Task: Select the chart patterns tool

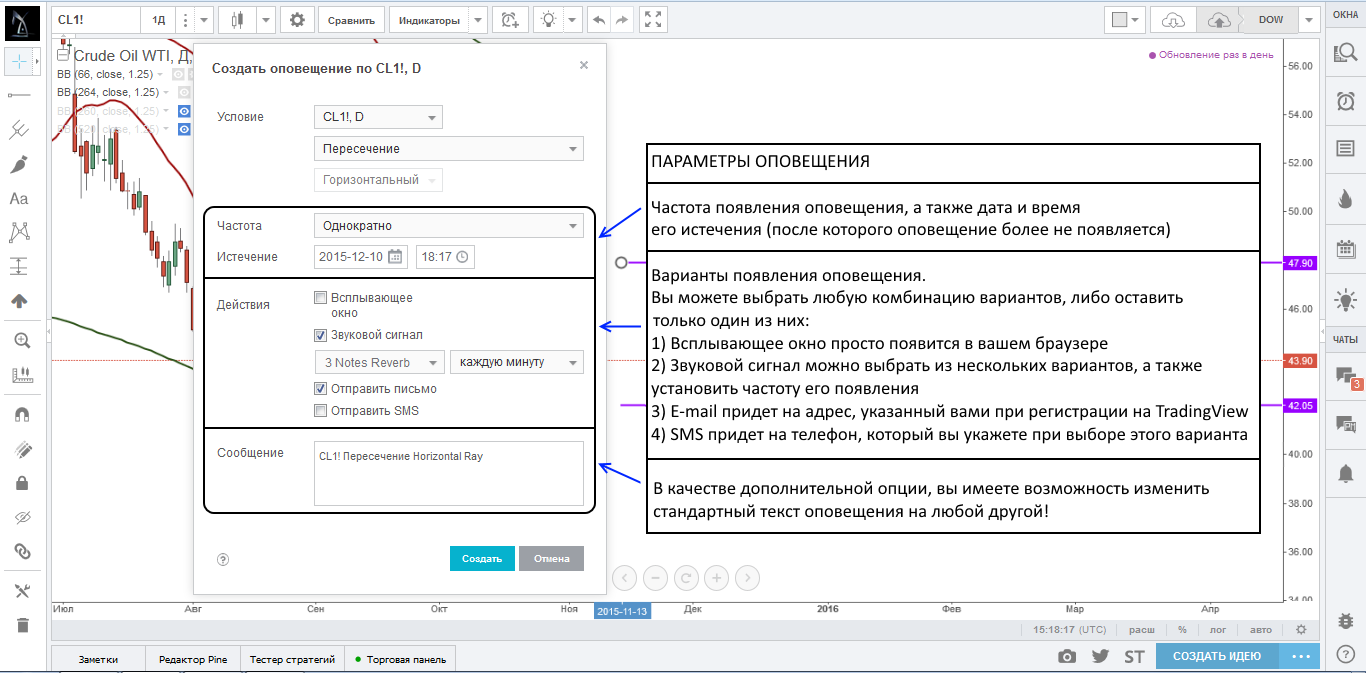Action: [18, 232]
